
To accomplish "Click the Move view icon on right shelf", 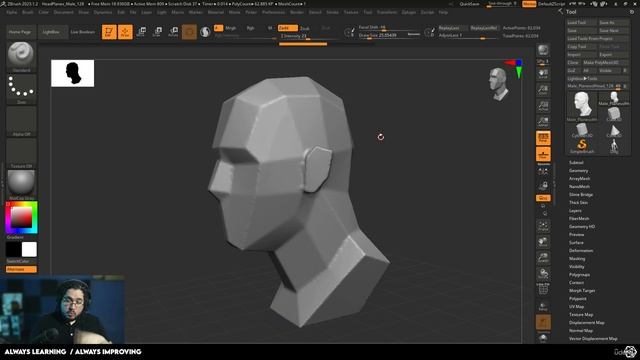I will click(543, 242).
